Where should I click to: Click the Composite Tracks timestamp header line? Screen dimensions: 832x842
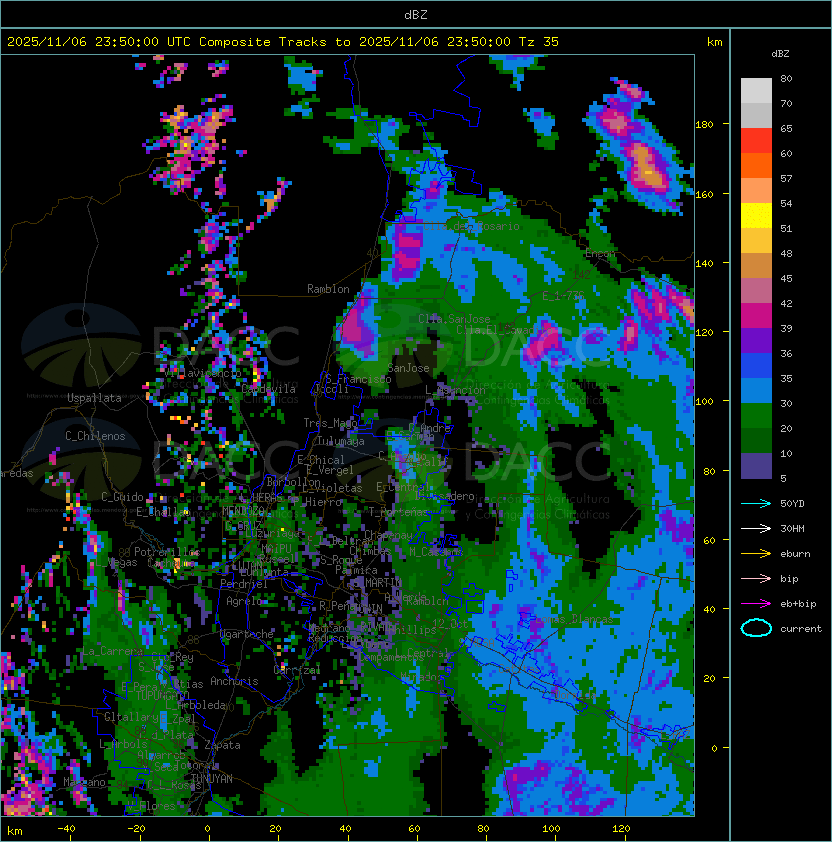[x=283, y=42]
